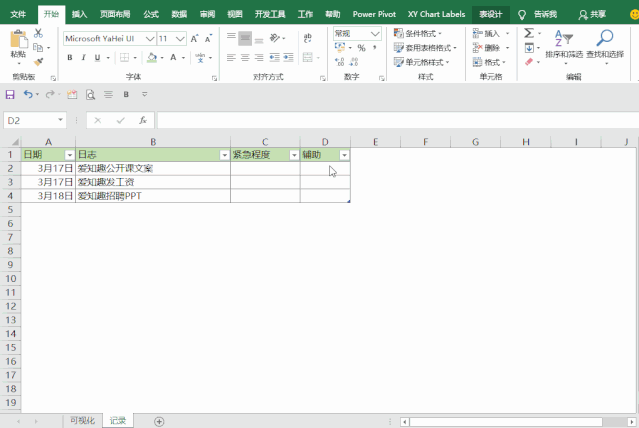Image resolution: width=639 pixels, height=428 pixels.
Task: Apply comma style
Action: tap(374, 48)
